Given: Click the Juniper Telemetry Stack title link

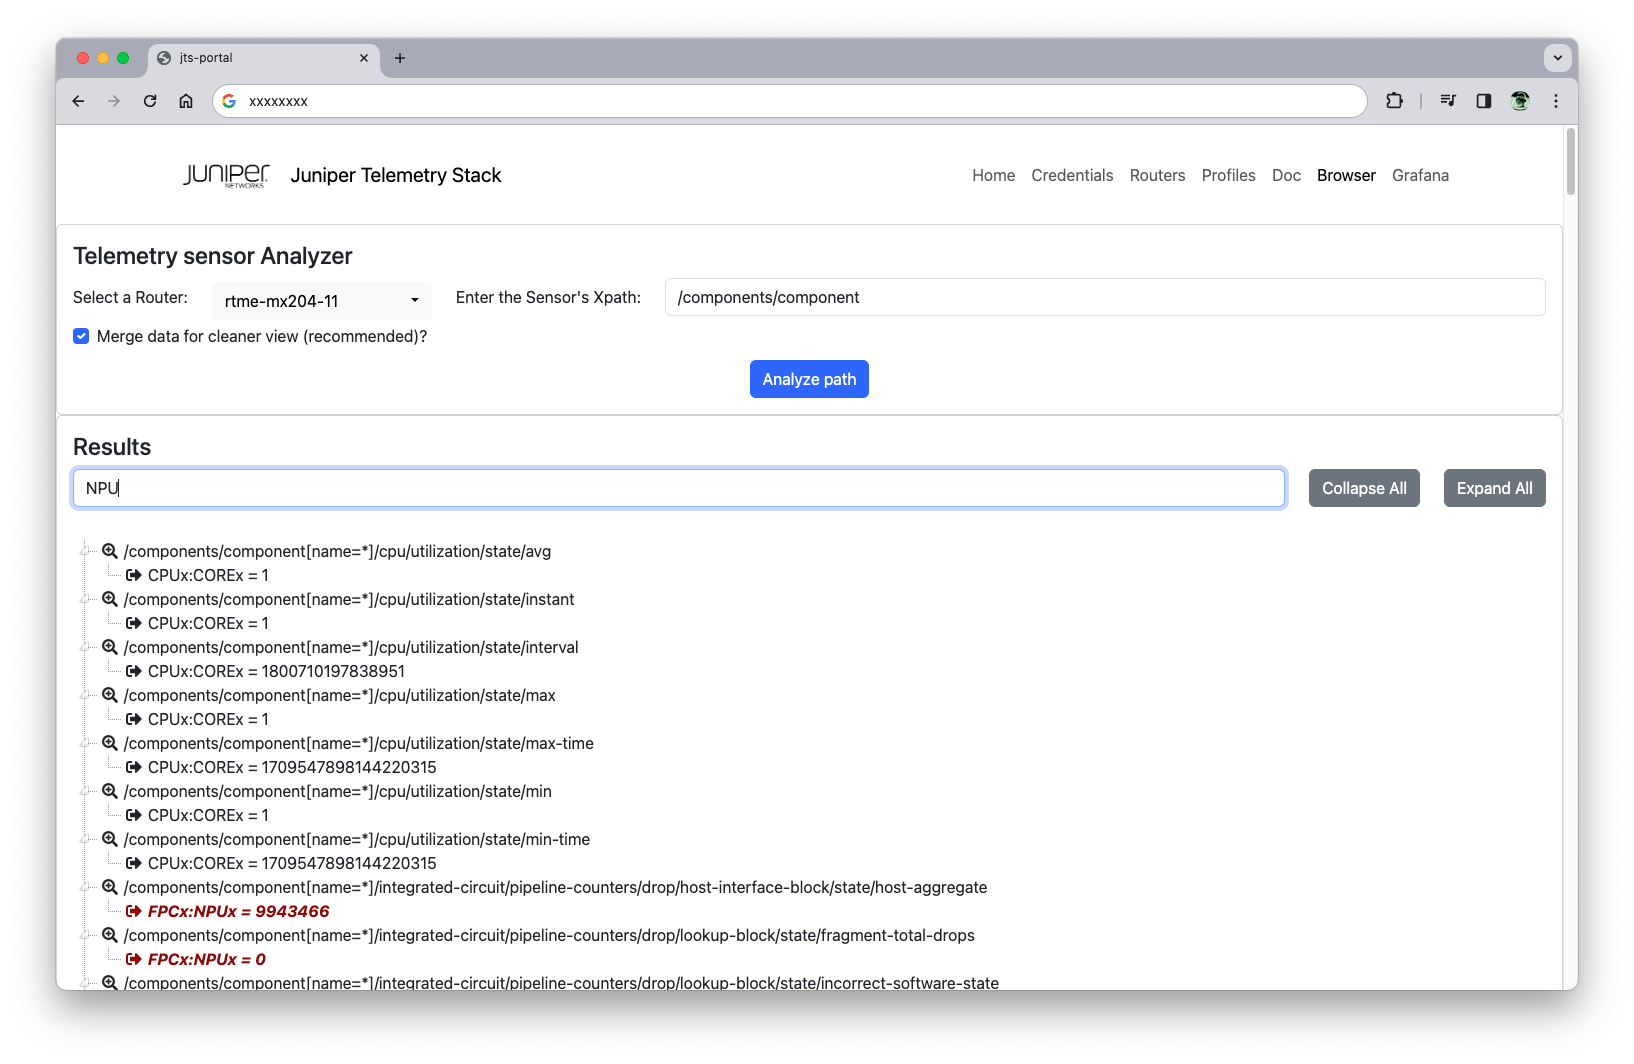Looking at the screenshot, I should click(x=396, y=175).
